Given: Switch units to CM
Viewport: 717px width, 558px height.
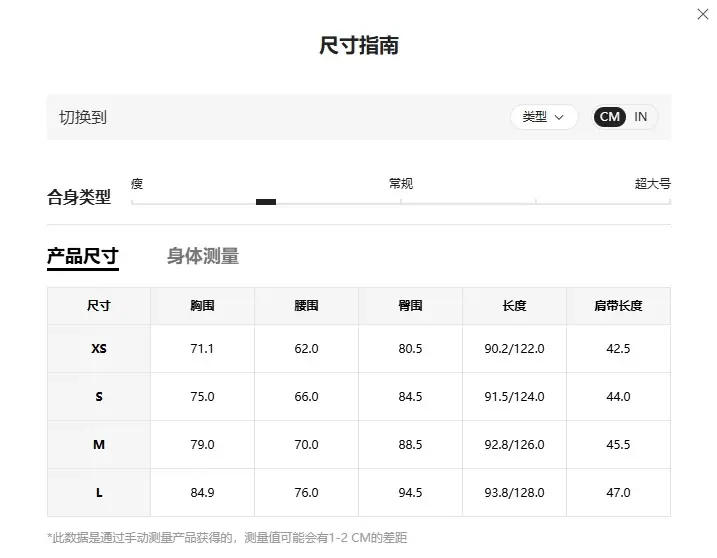Looking at the screenshot, I should click(x=610, y=117).
